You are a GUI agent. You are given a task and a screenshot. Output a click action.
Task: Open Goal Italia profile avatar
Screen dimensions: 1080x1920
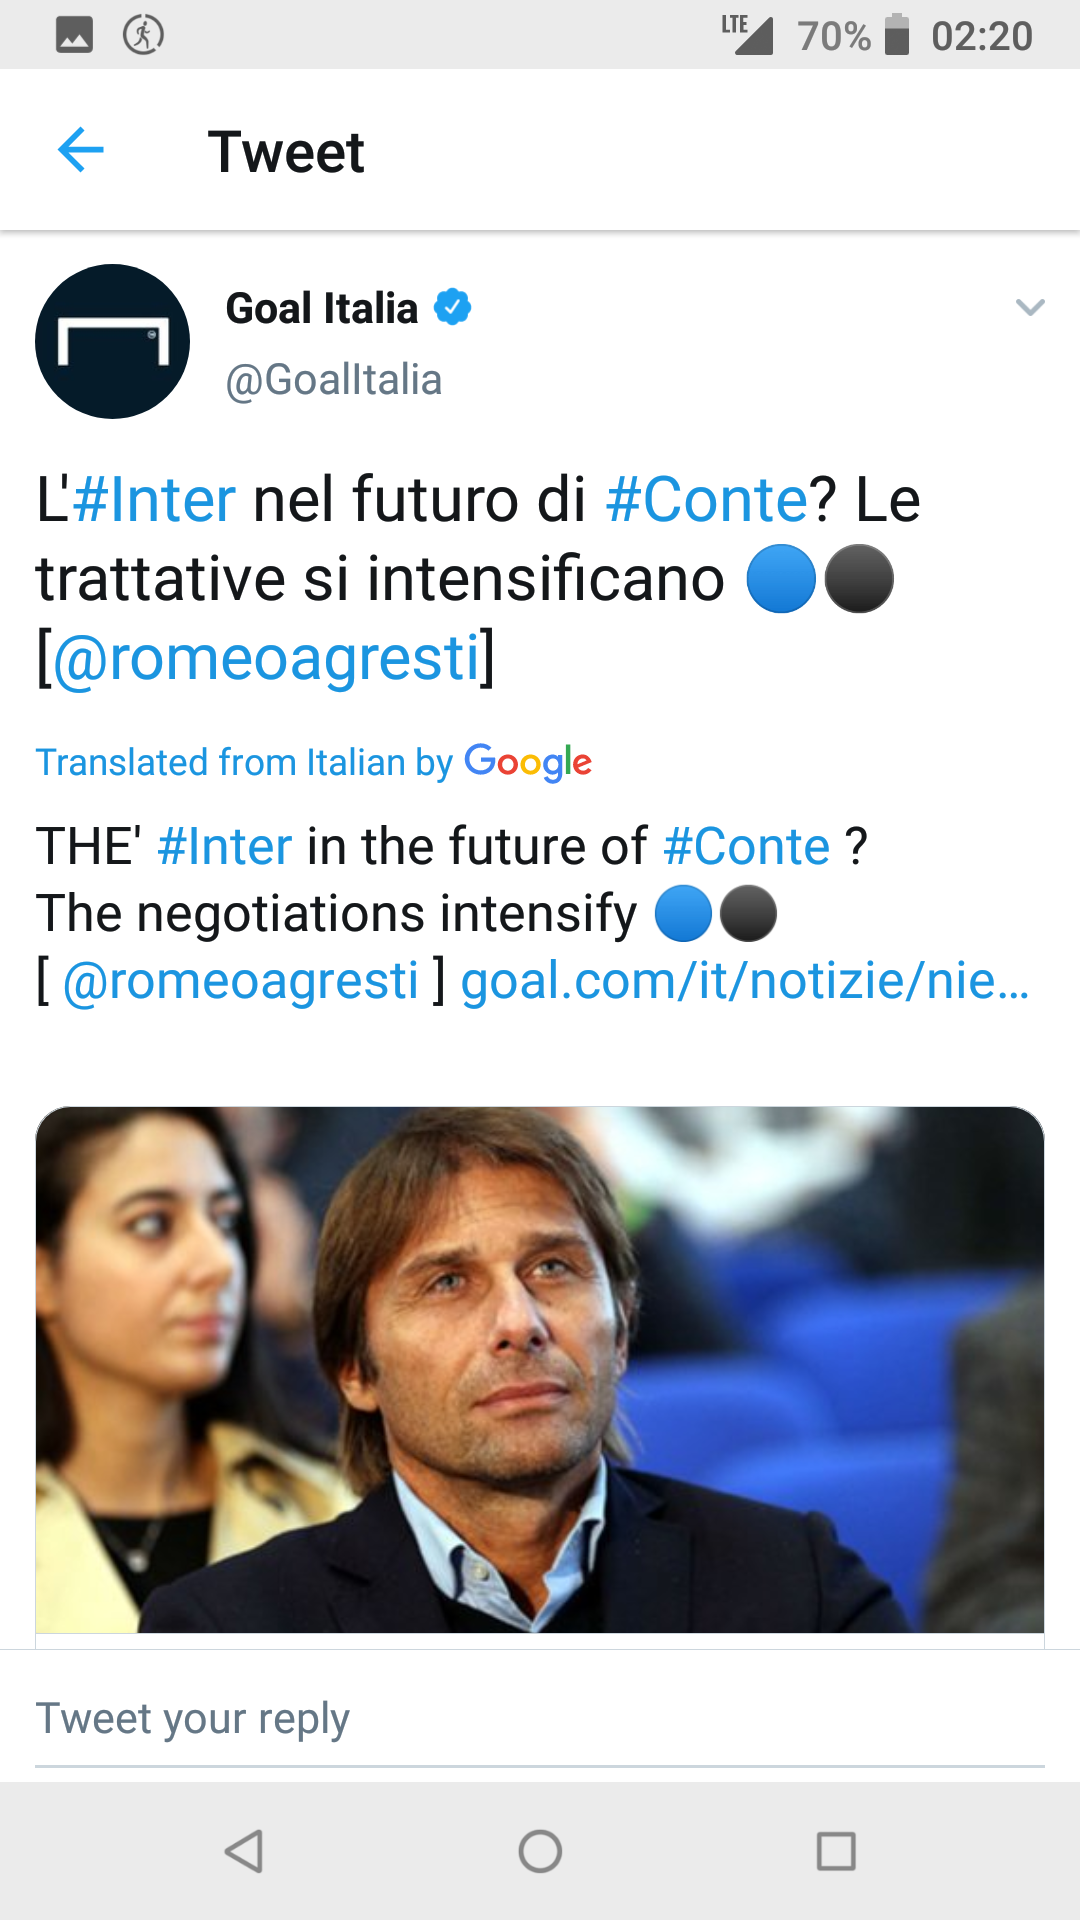pos(112,341)
